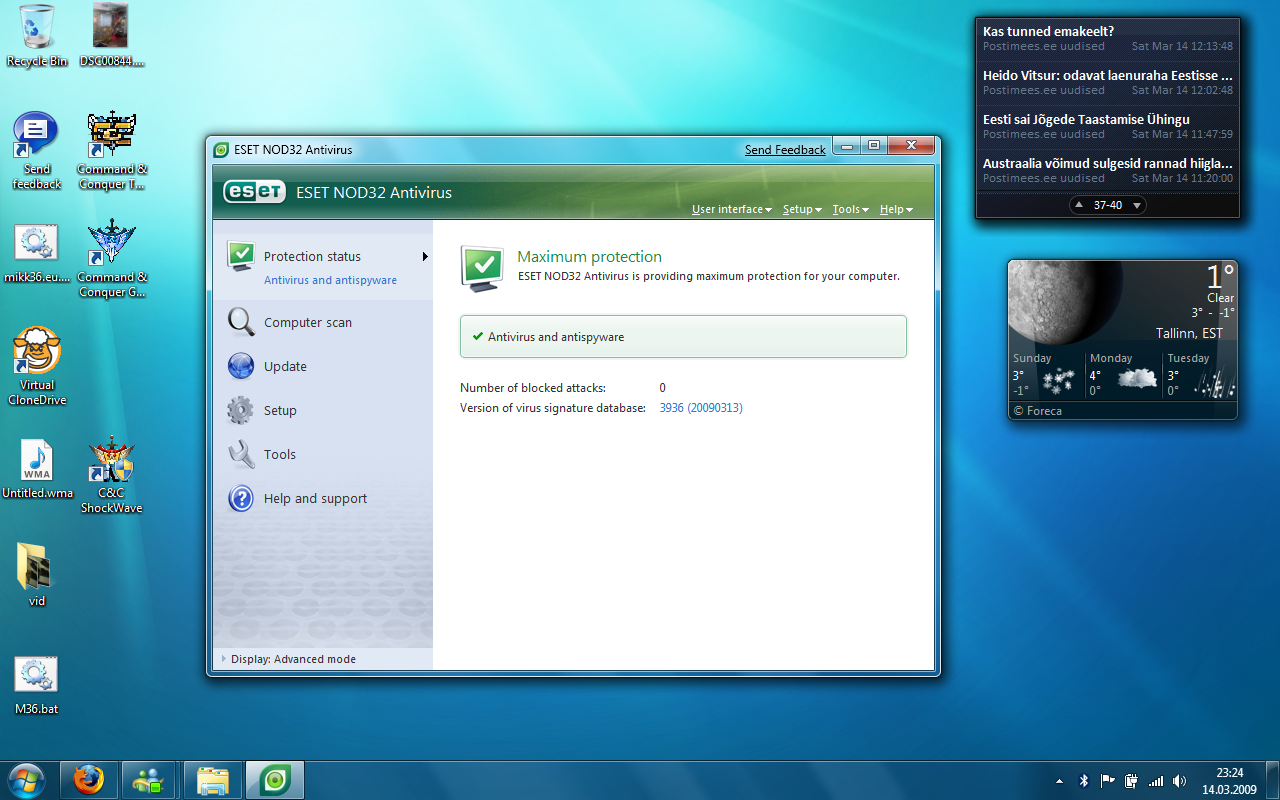
Task: Open headline 'Austraalia võimud sulgesid rannad'
Action: point(1107,163)
